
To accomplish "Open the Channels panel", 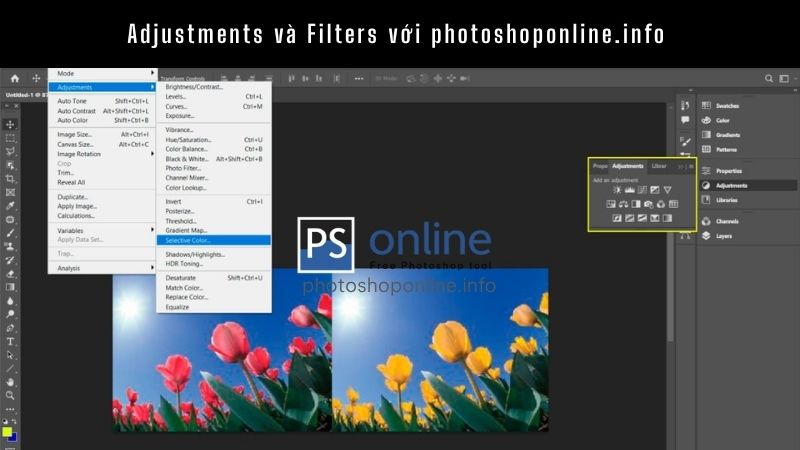I will (721, 221).
